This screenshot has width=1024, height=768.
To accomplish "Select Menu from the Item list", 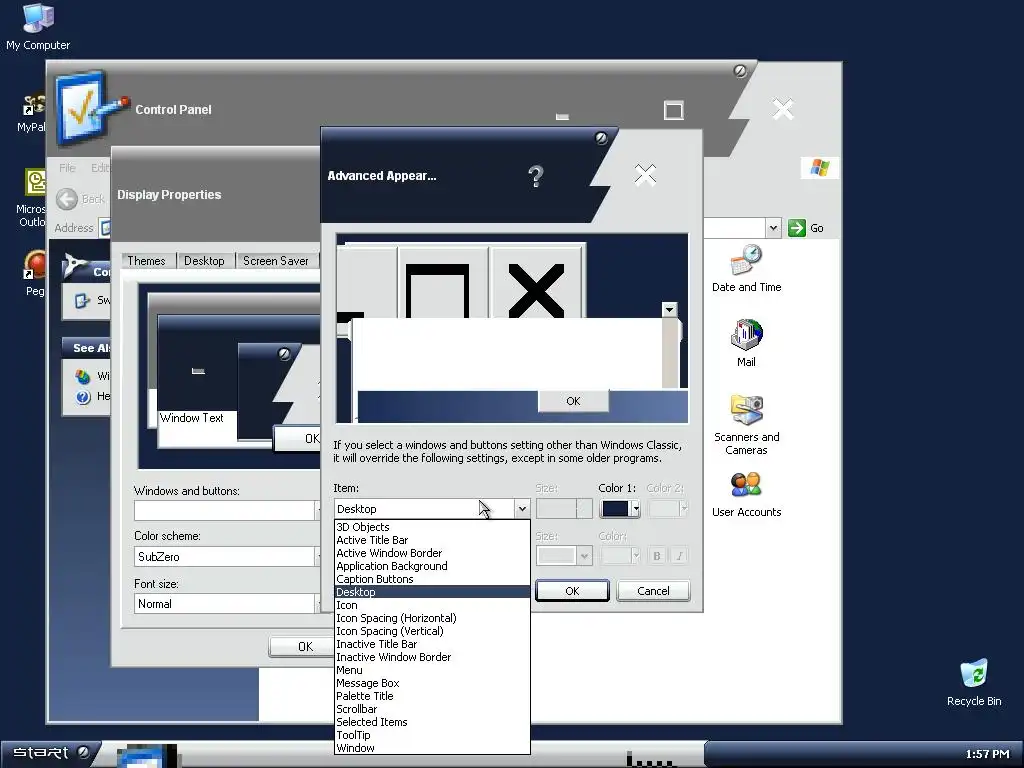I will point(432,670).
